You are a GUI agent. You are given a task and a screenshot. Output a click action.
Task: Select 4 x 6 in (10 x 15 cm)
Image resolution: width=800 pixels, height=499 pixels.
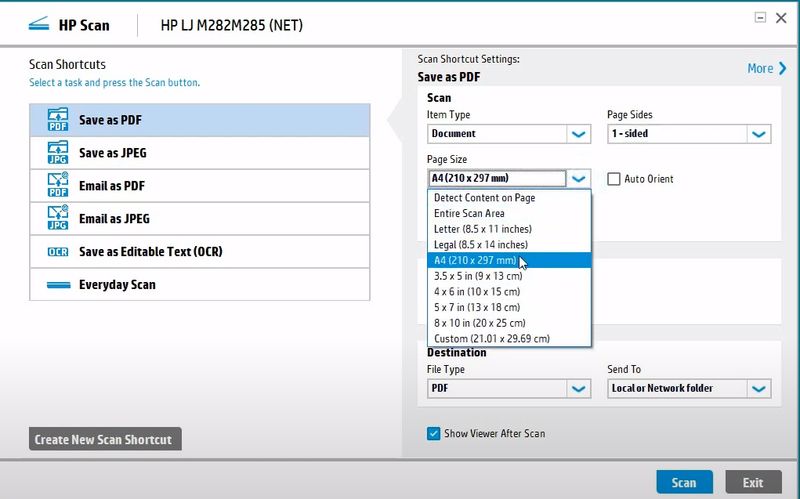pyautogui.click(x=509, y=292)
